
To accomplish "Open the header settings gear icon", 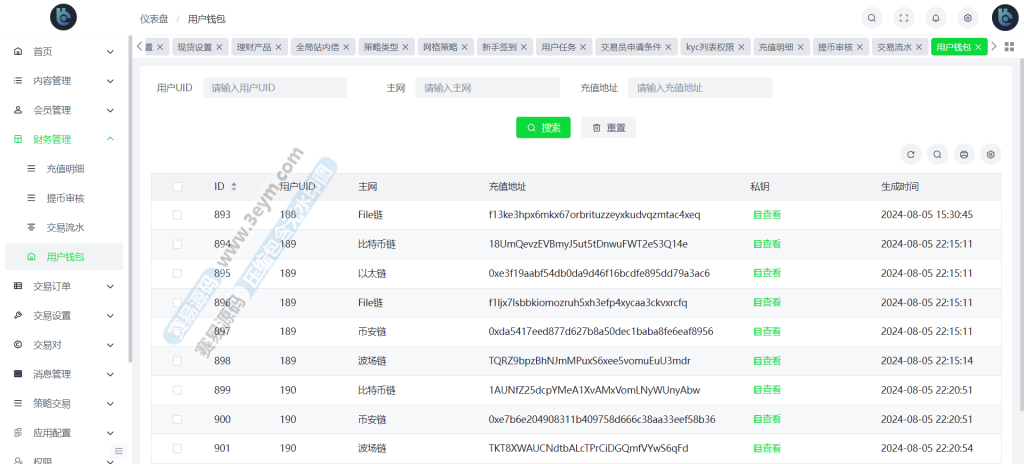I will click(x=967, y=17).
